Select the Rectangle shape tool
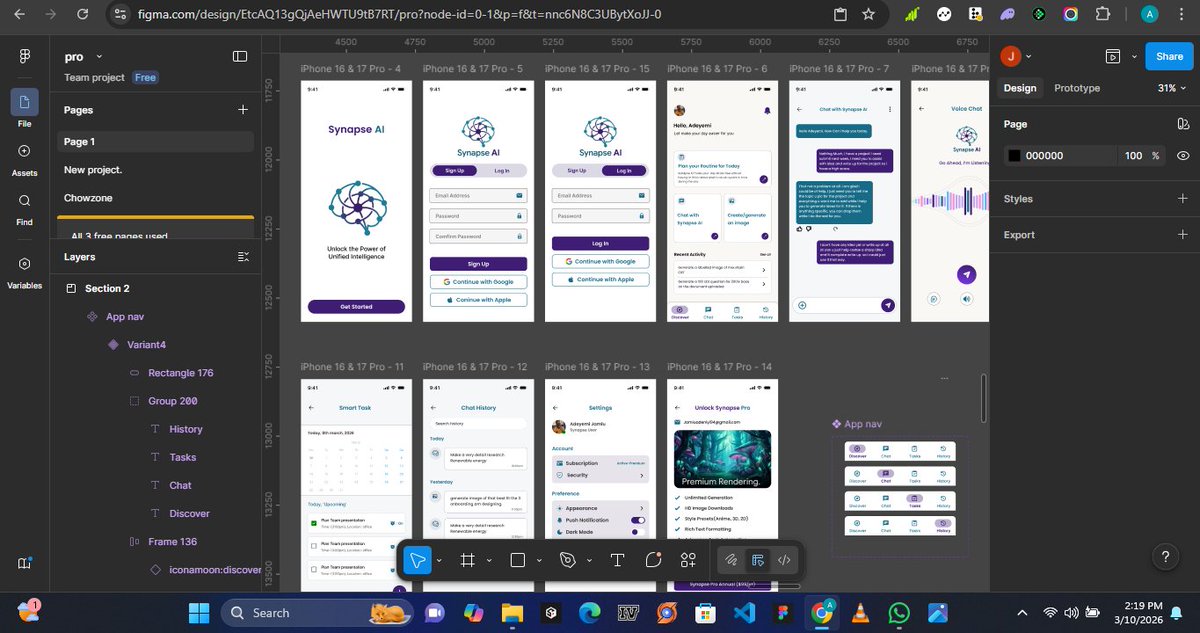This screenshot has width=1200, height=633. [518, 560]
